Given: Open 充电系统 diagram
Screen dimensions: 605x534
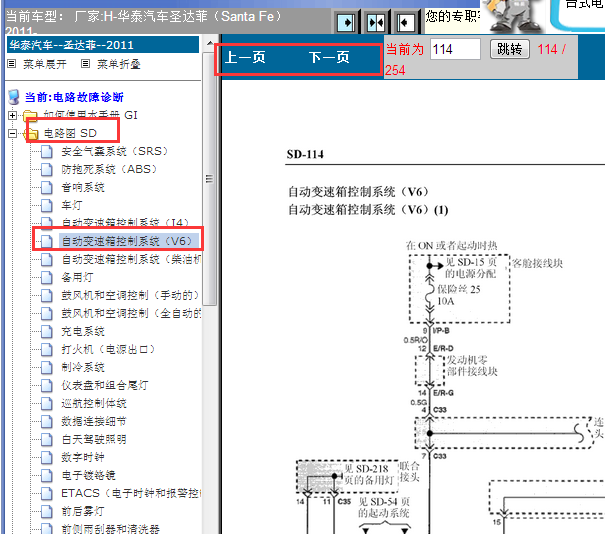Looking at the screenshot, I should click(x=83, y=331).
